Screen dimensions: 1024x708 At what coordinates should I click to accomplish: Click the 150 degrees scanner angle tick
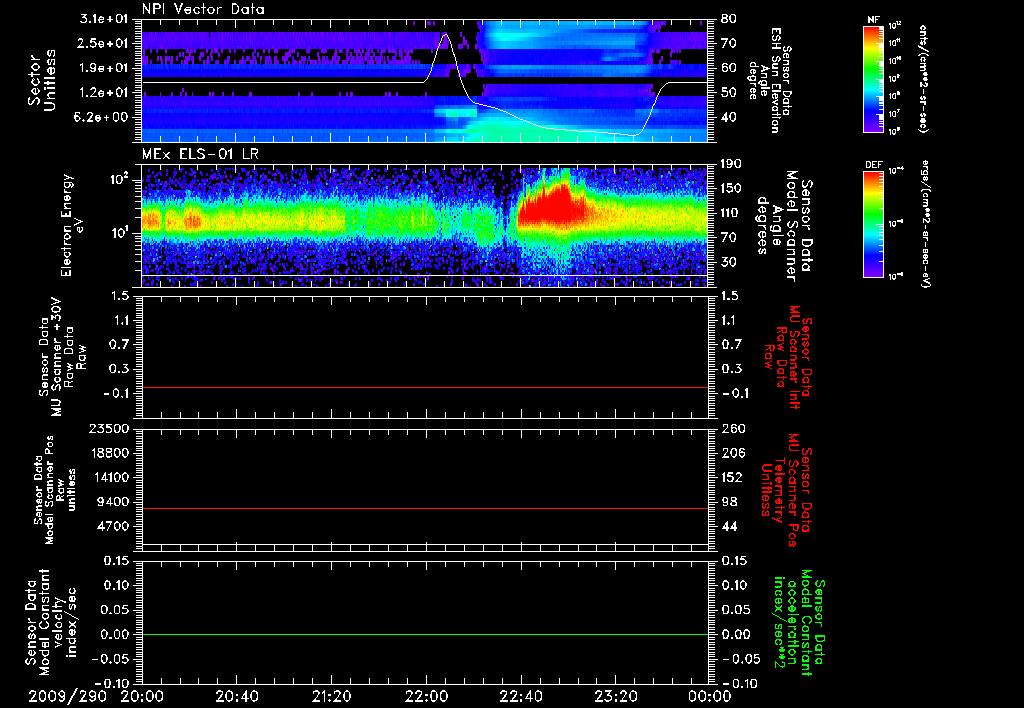[x=731, y=189]
